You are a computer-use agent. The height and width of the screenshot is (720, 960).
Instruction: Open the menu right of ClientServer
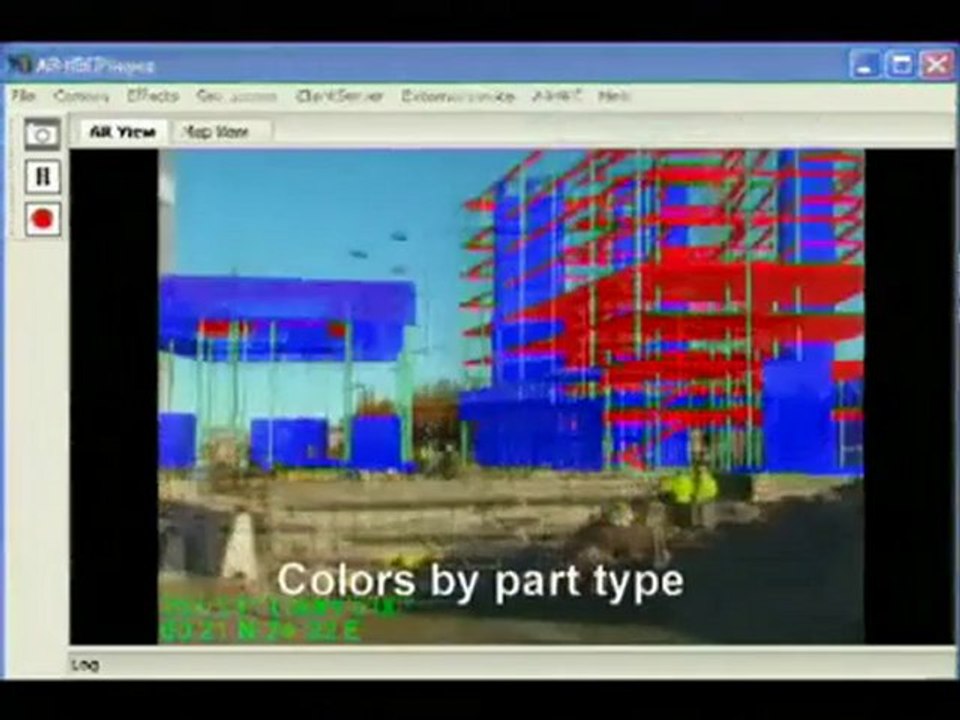coord(457,96)
